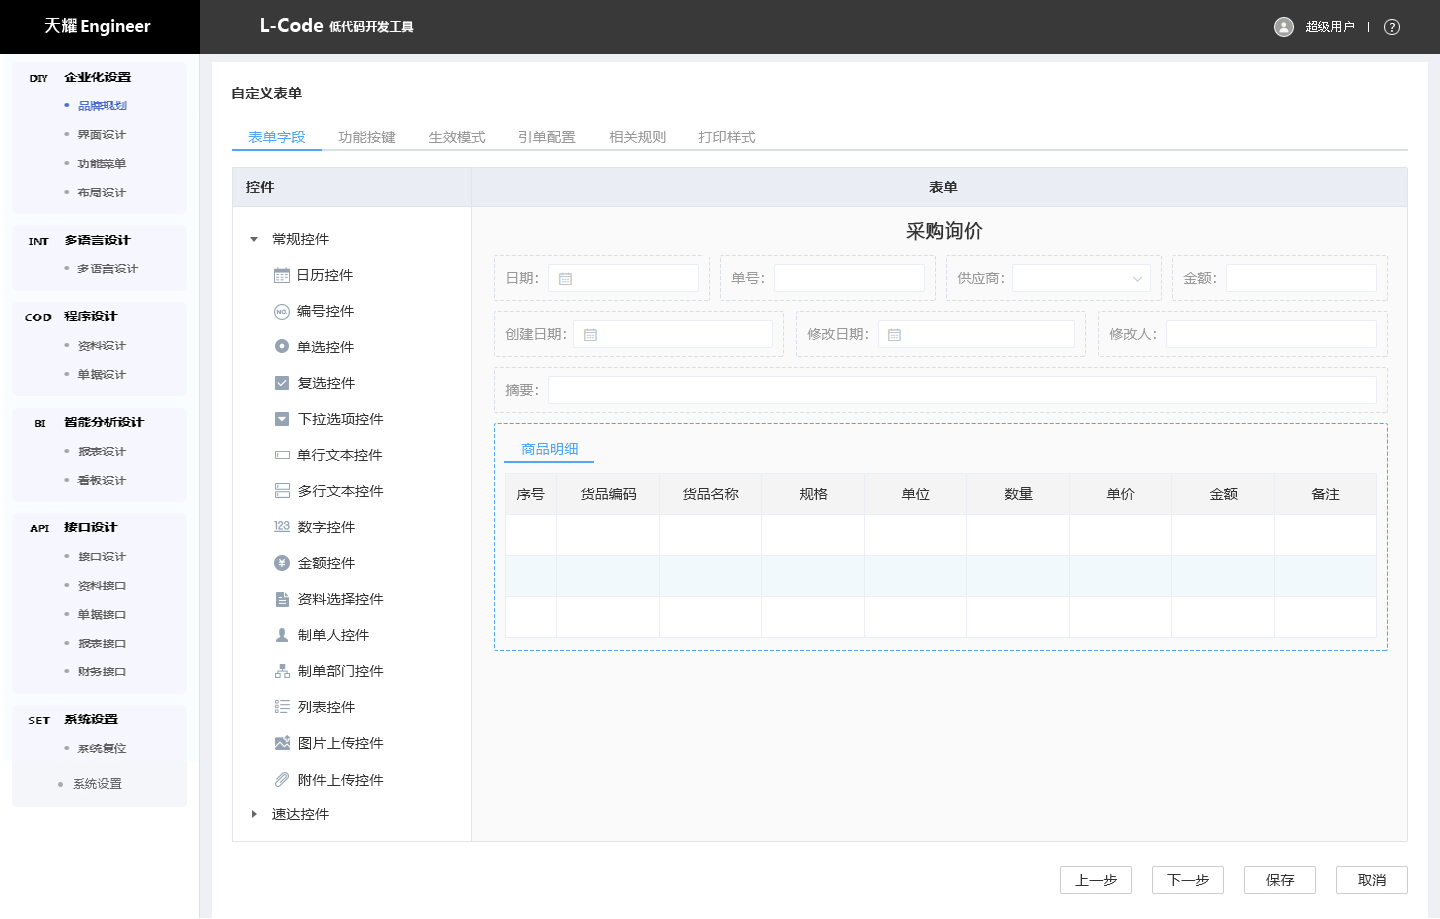The image size is (1440, 919).
Task: Select the numbering control (编号控件) icon
Action: pyautogui.click(x=282, y=312)
